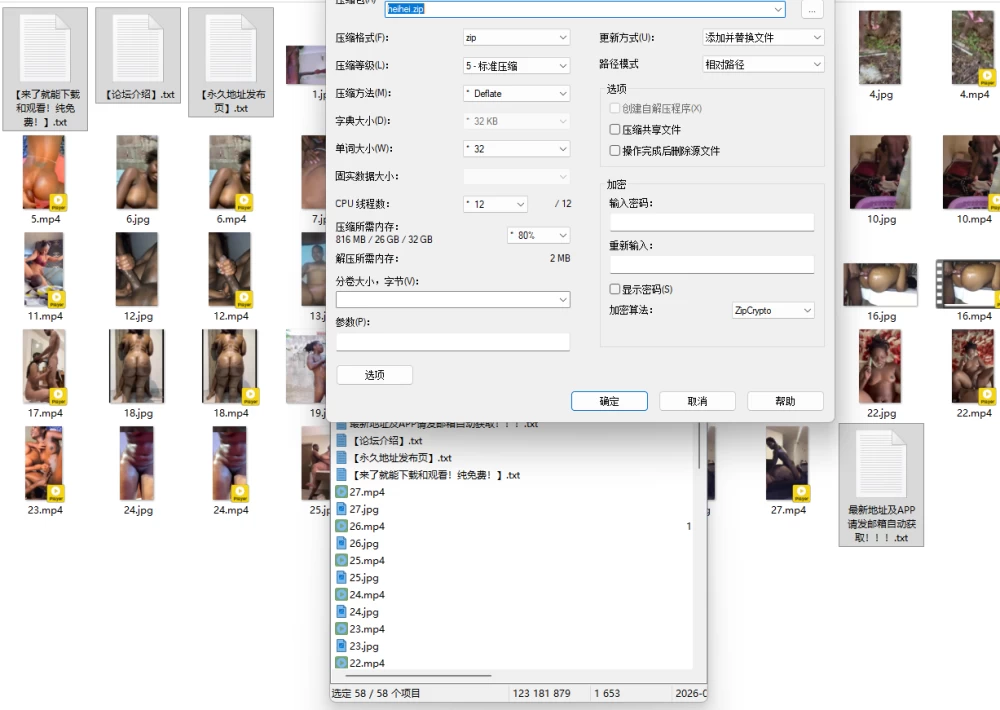The image size is (1000, 710).
Task: Open the CPU 线程数 dropdown showing 12
Action: 496,204
